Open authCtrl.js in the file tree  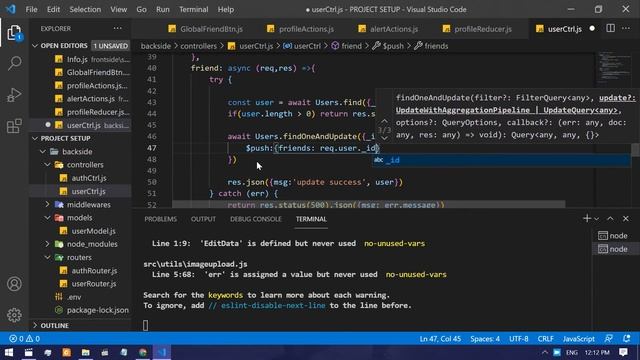click(x=89, y=178)
